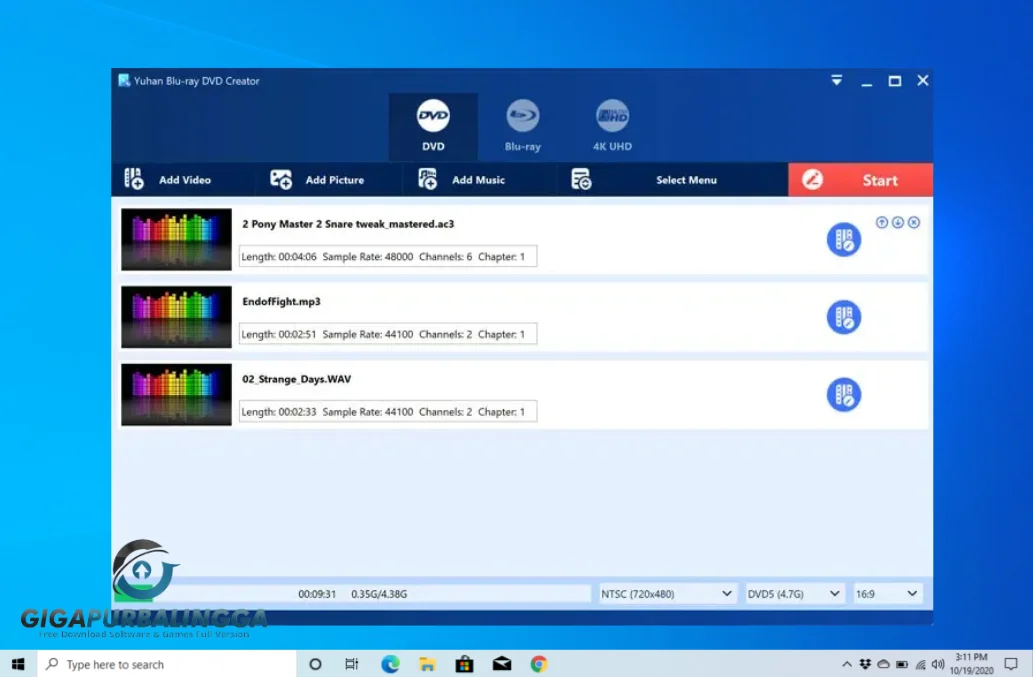
Task: Open the taskbar clock showing 3:11 PM
Action: click(972, 664)
